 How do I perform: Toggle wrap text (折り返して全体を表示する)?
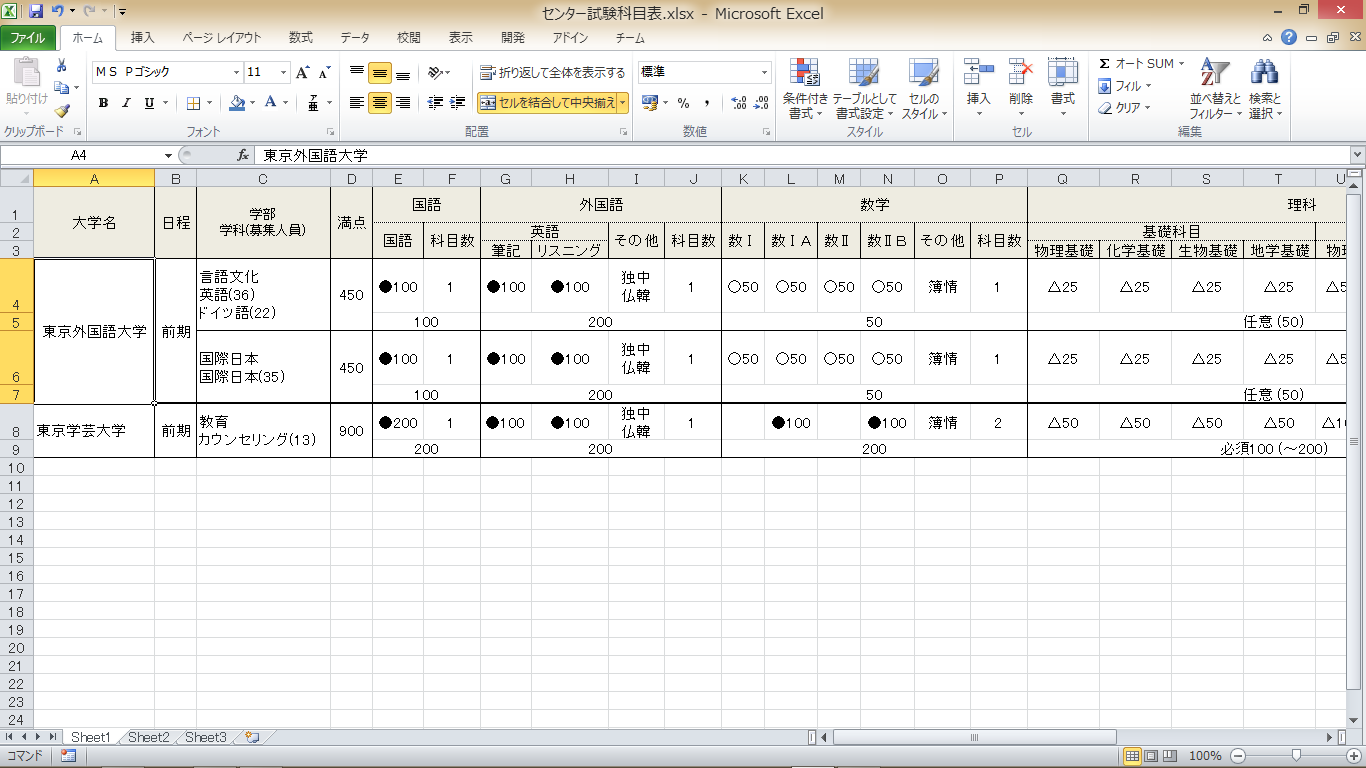coord(552,73)
